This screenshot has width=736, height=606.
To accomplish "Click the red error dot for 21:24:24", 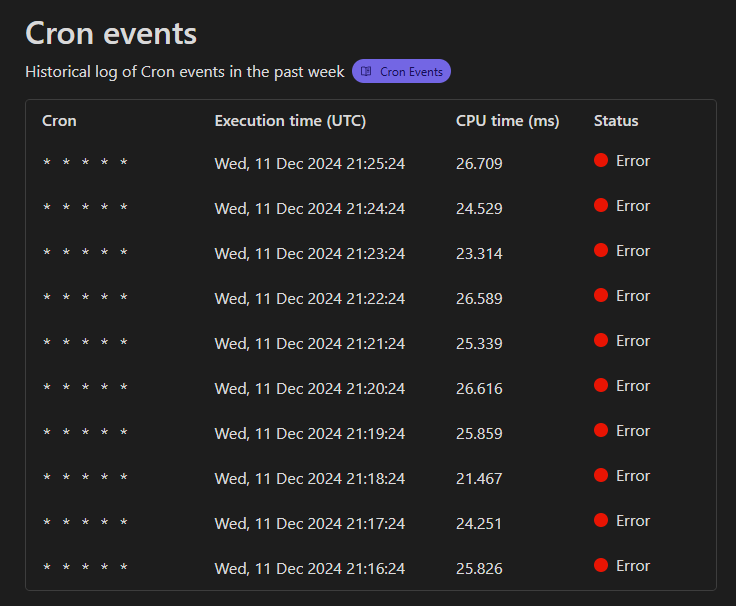I will coord(601,205).
